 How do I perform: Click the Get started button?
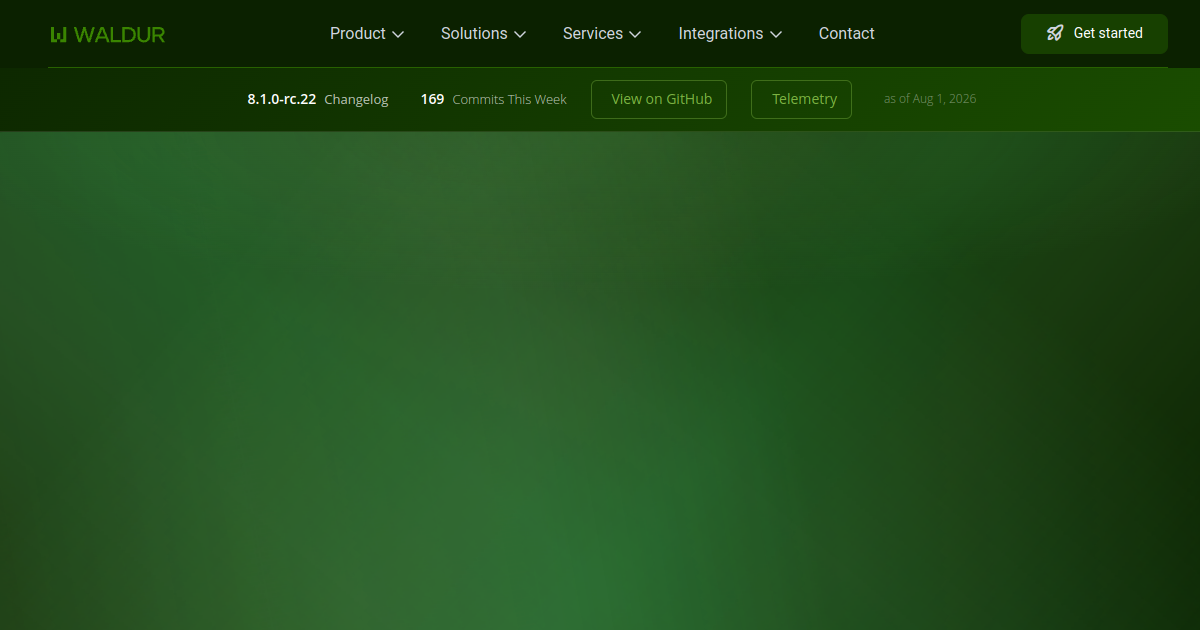coord(1094,34)
